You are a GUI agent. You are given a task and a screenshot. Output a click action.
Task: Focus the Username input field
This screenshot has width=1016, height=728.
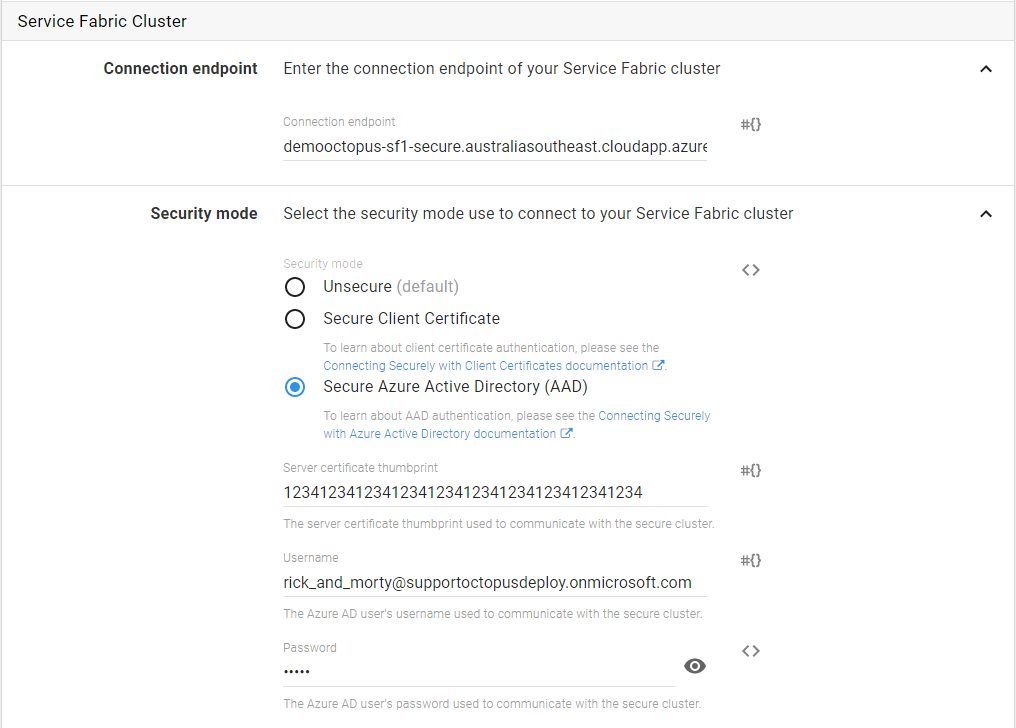tap(494, 582)
